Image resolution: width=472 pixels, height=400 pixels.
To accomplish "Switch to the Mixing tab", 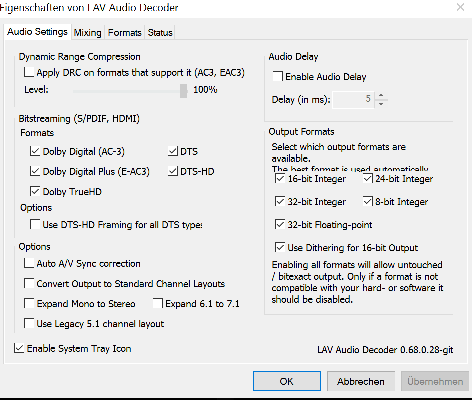I will [x=87, y=33].
